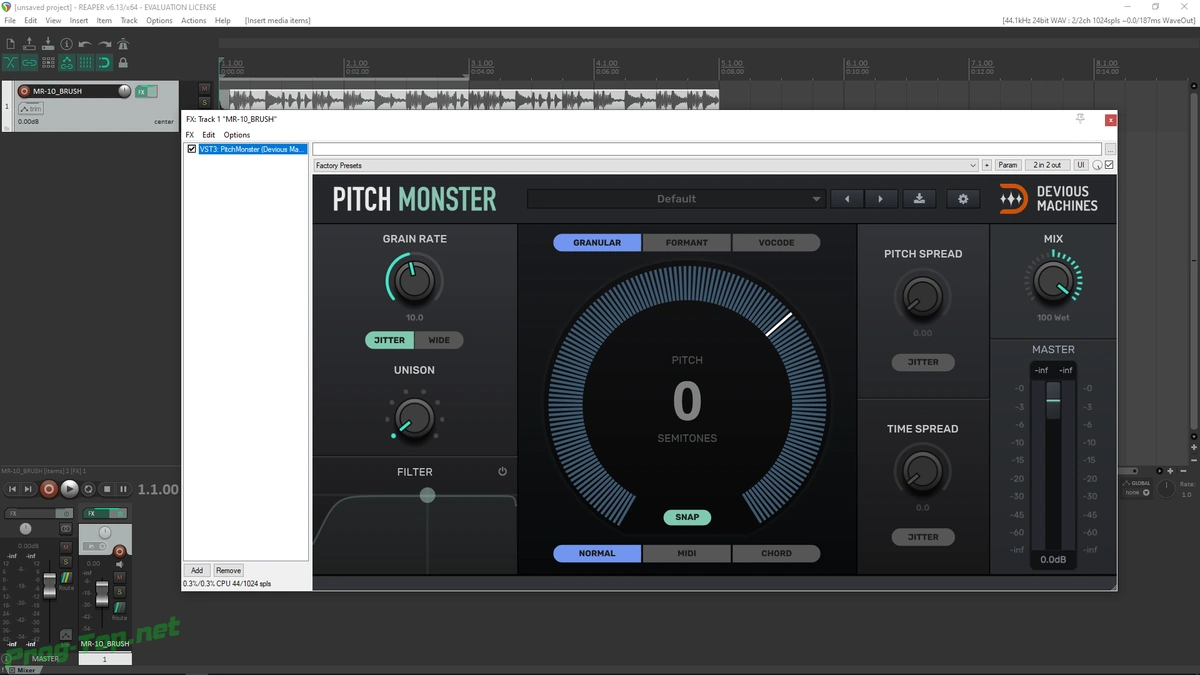Click the Remove button in FX chain
The width and height of the screenshot is (1200, 675).
pos(228,570)
